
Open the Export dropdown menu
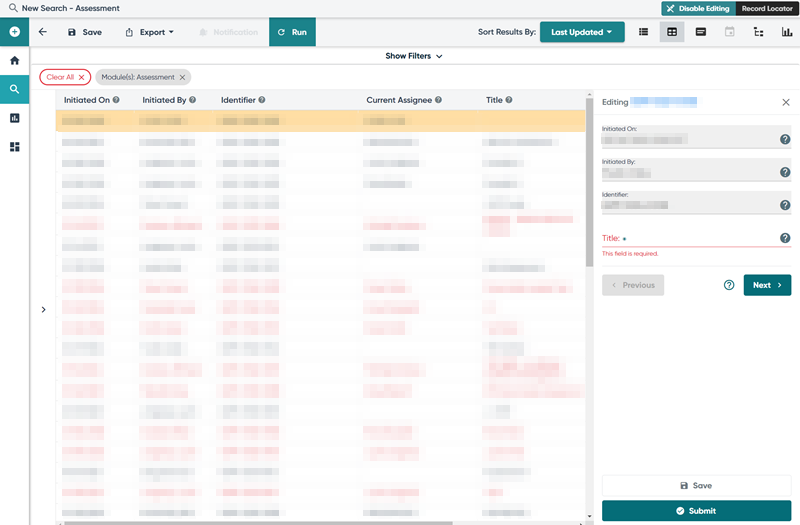click(149, 32)
